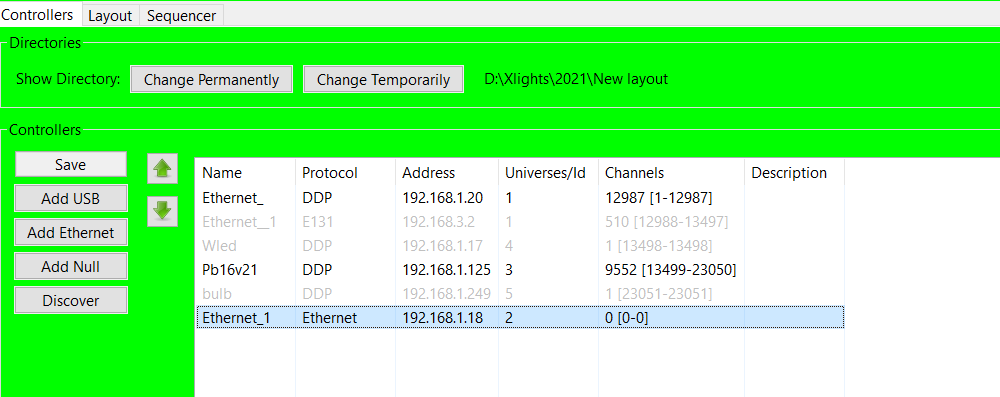
Task: Click universe id 2 in Ethernet_1 row
Action: 509,317
